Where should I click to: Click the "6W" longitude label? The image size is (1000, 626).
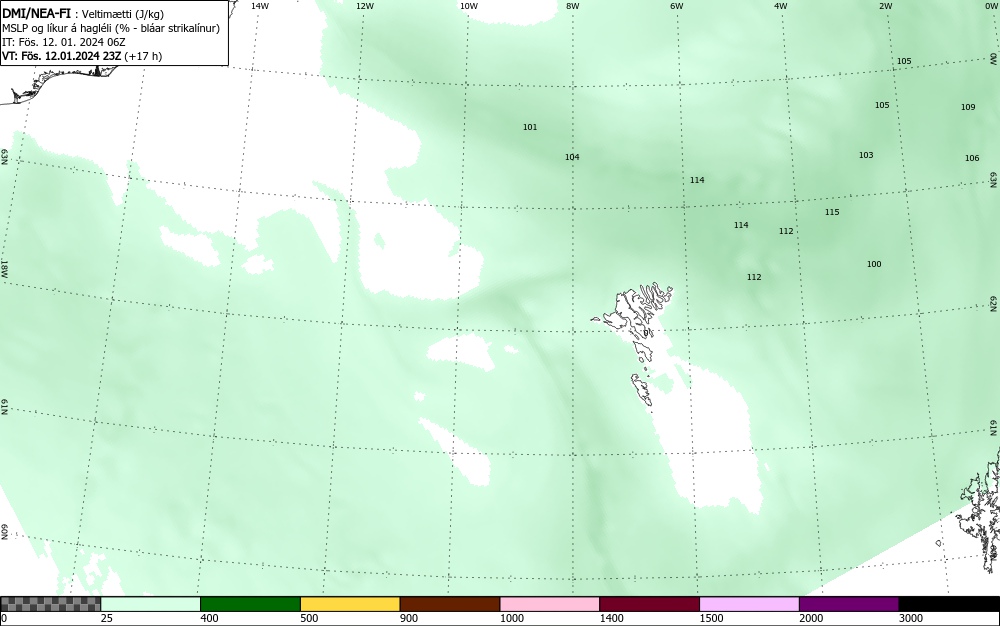click(677, 6)
